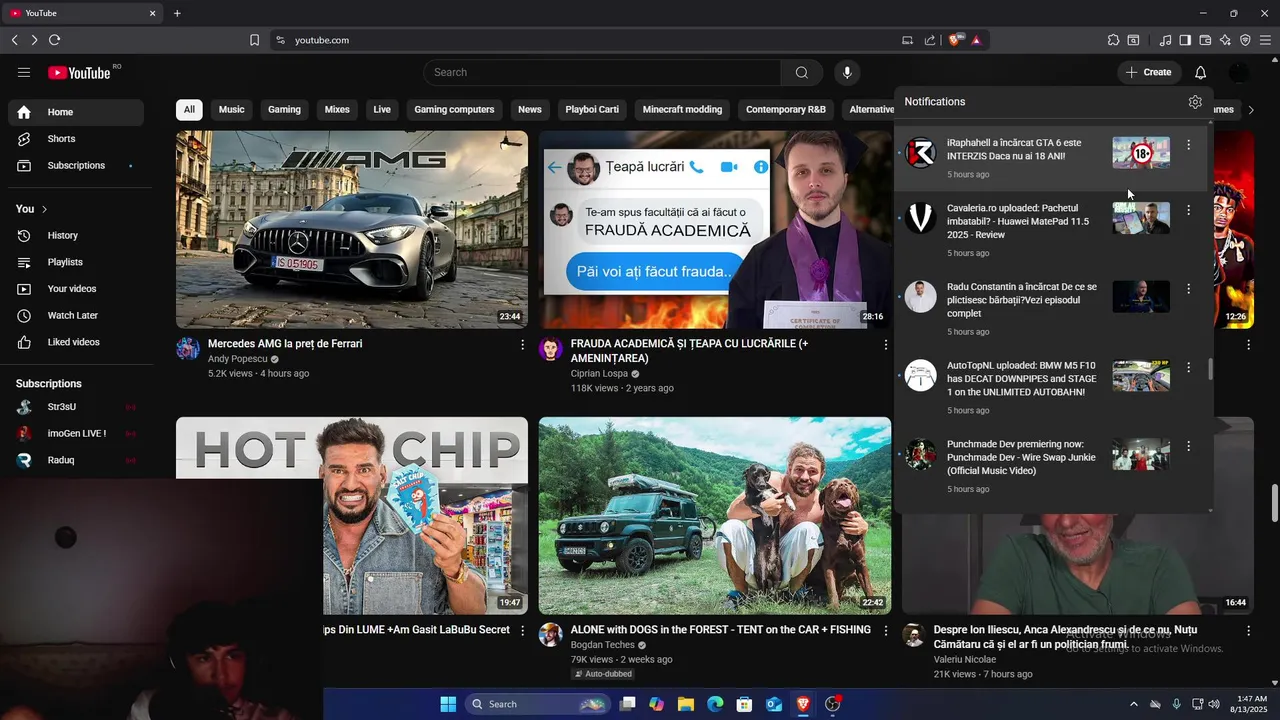This screenshot has height=720, width=1280.
Task: Open Liked videos in the sidebar
Action: (x=76, y=342)
